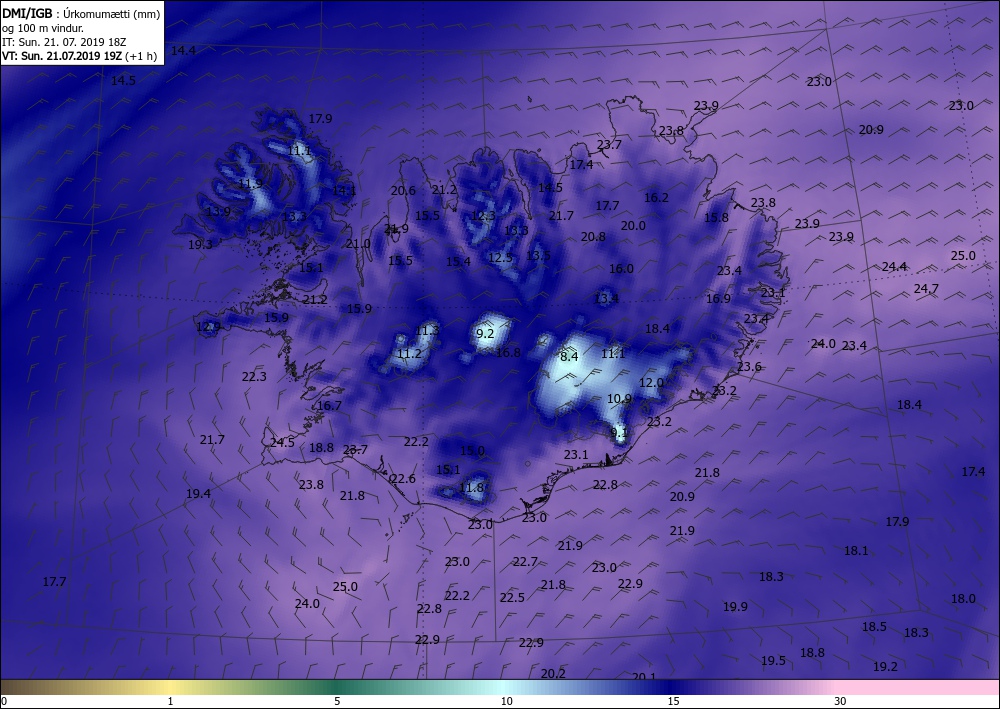
Task: Click the map value 18.1
Action: [x=856, y=551]
